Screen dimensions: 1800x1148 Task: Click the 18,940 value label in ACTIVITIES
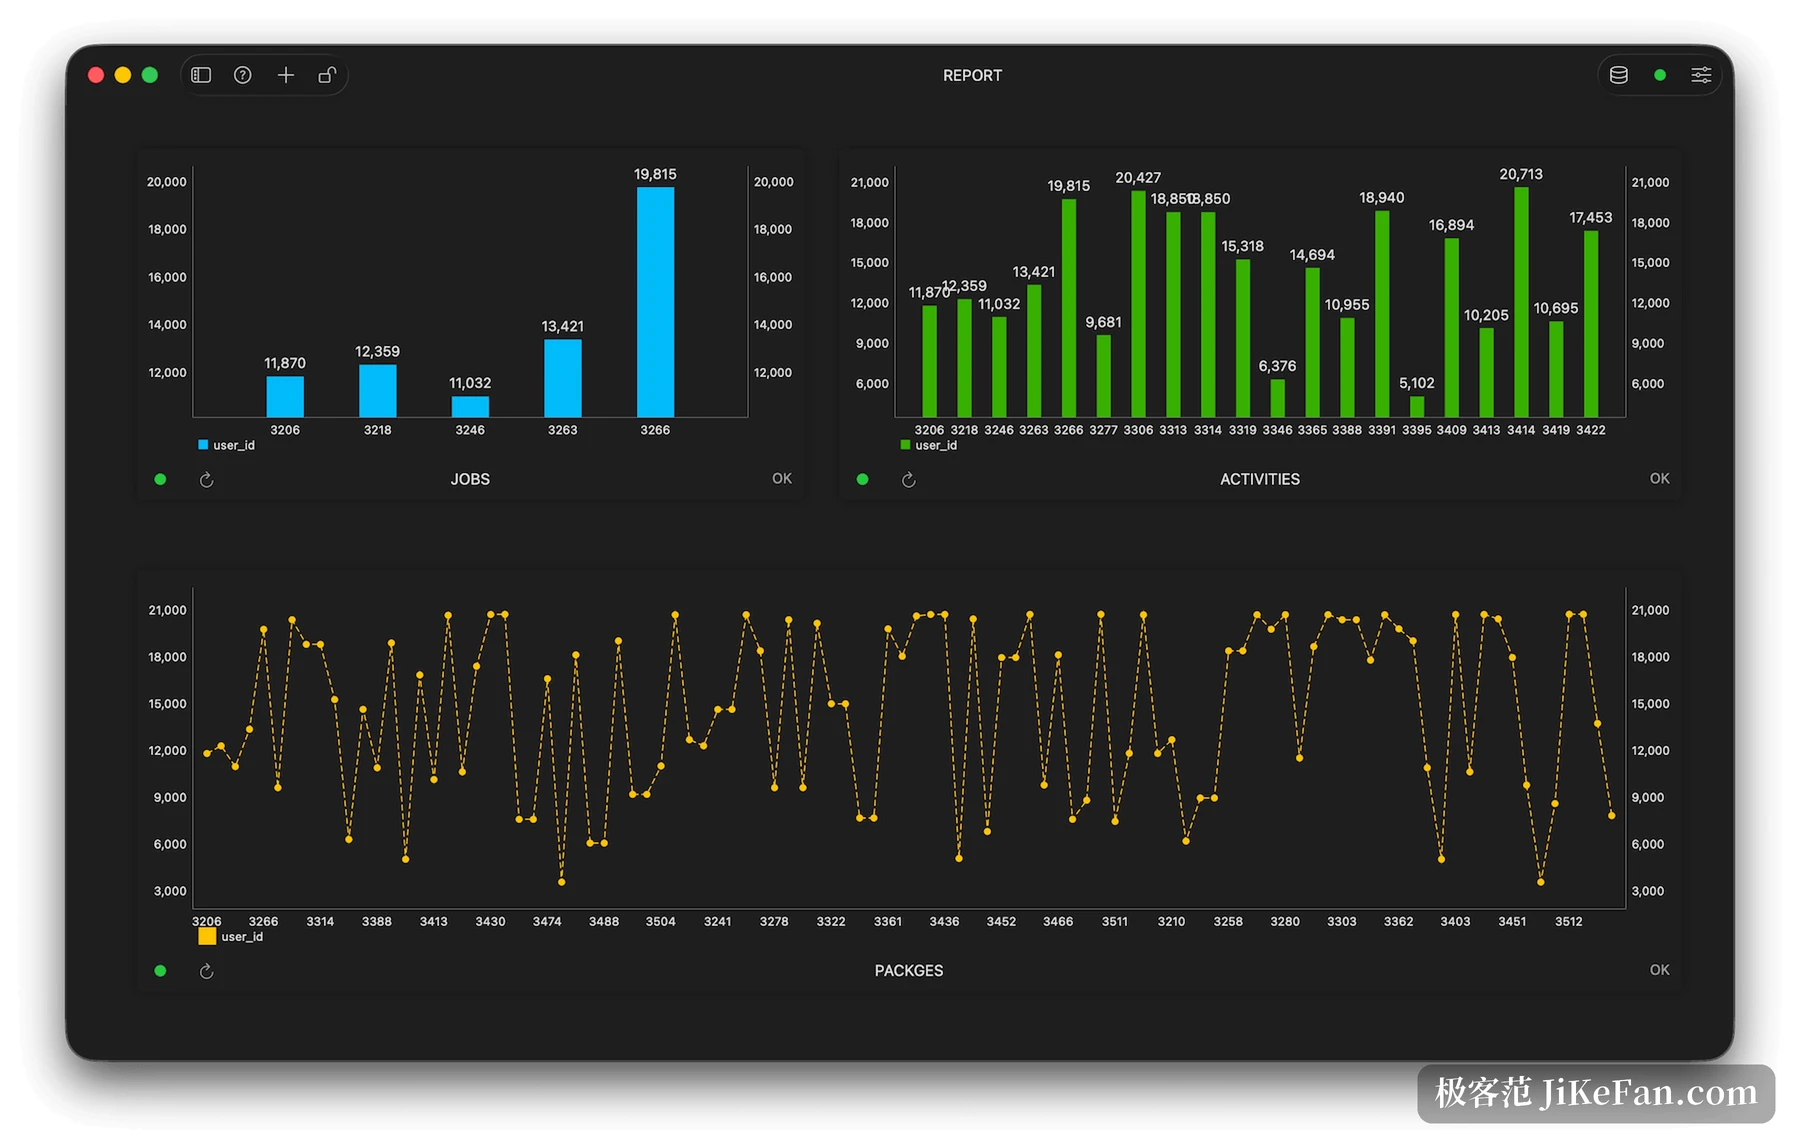coord(1382,198)
